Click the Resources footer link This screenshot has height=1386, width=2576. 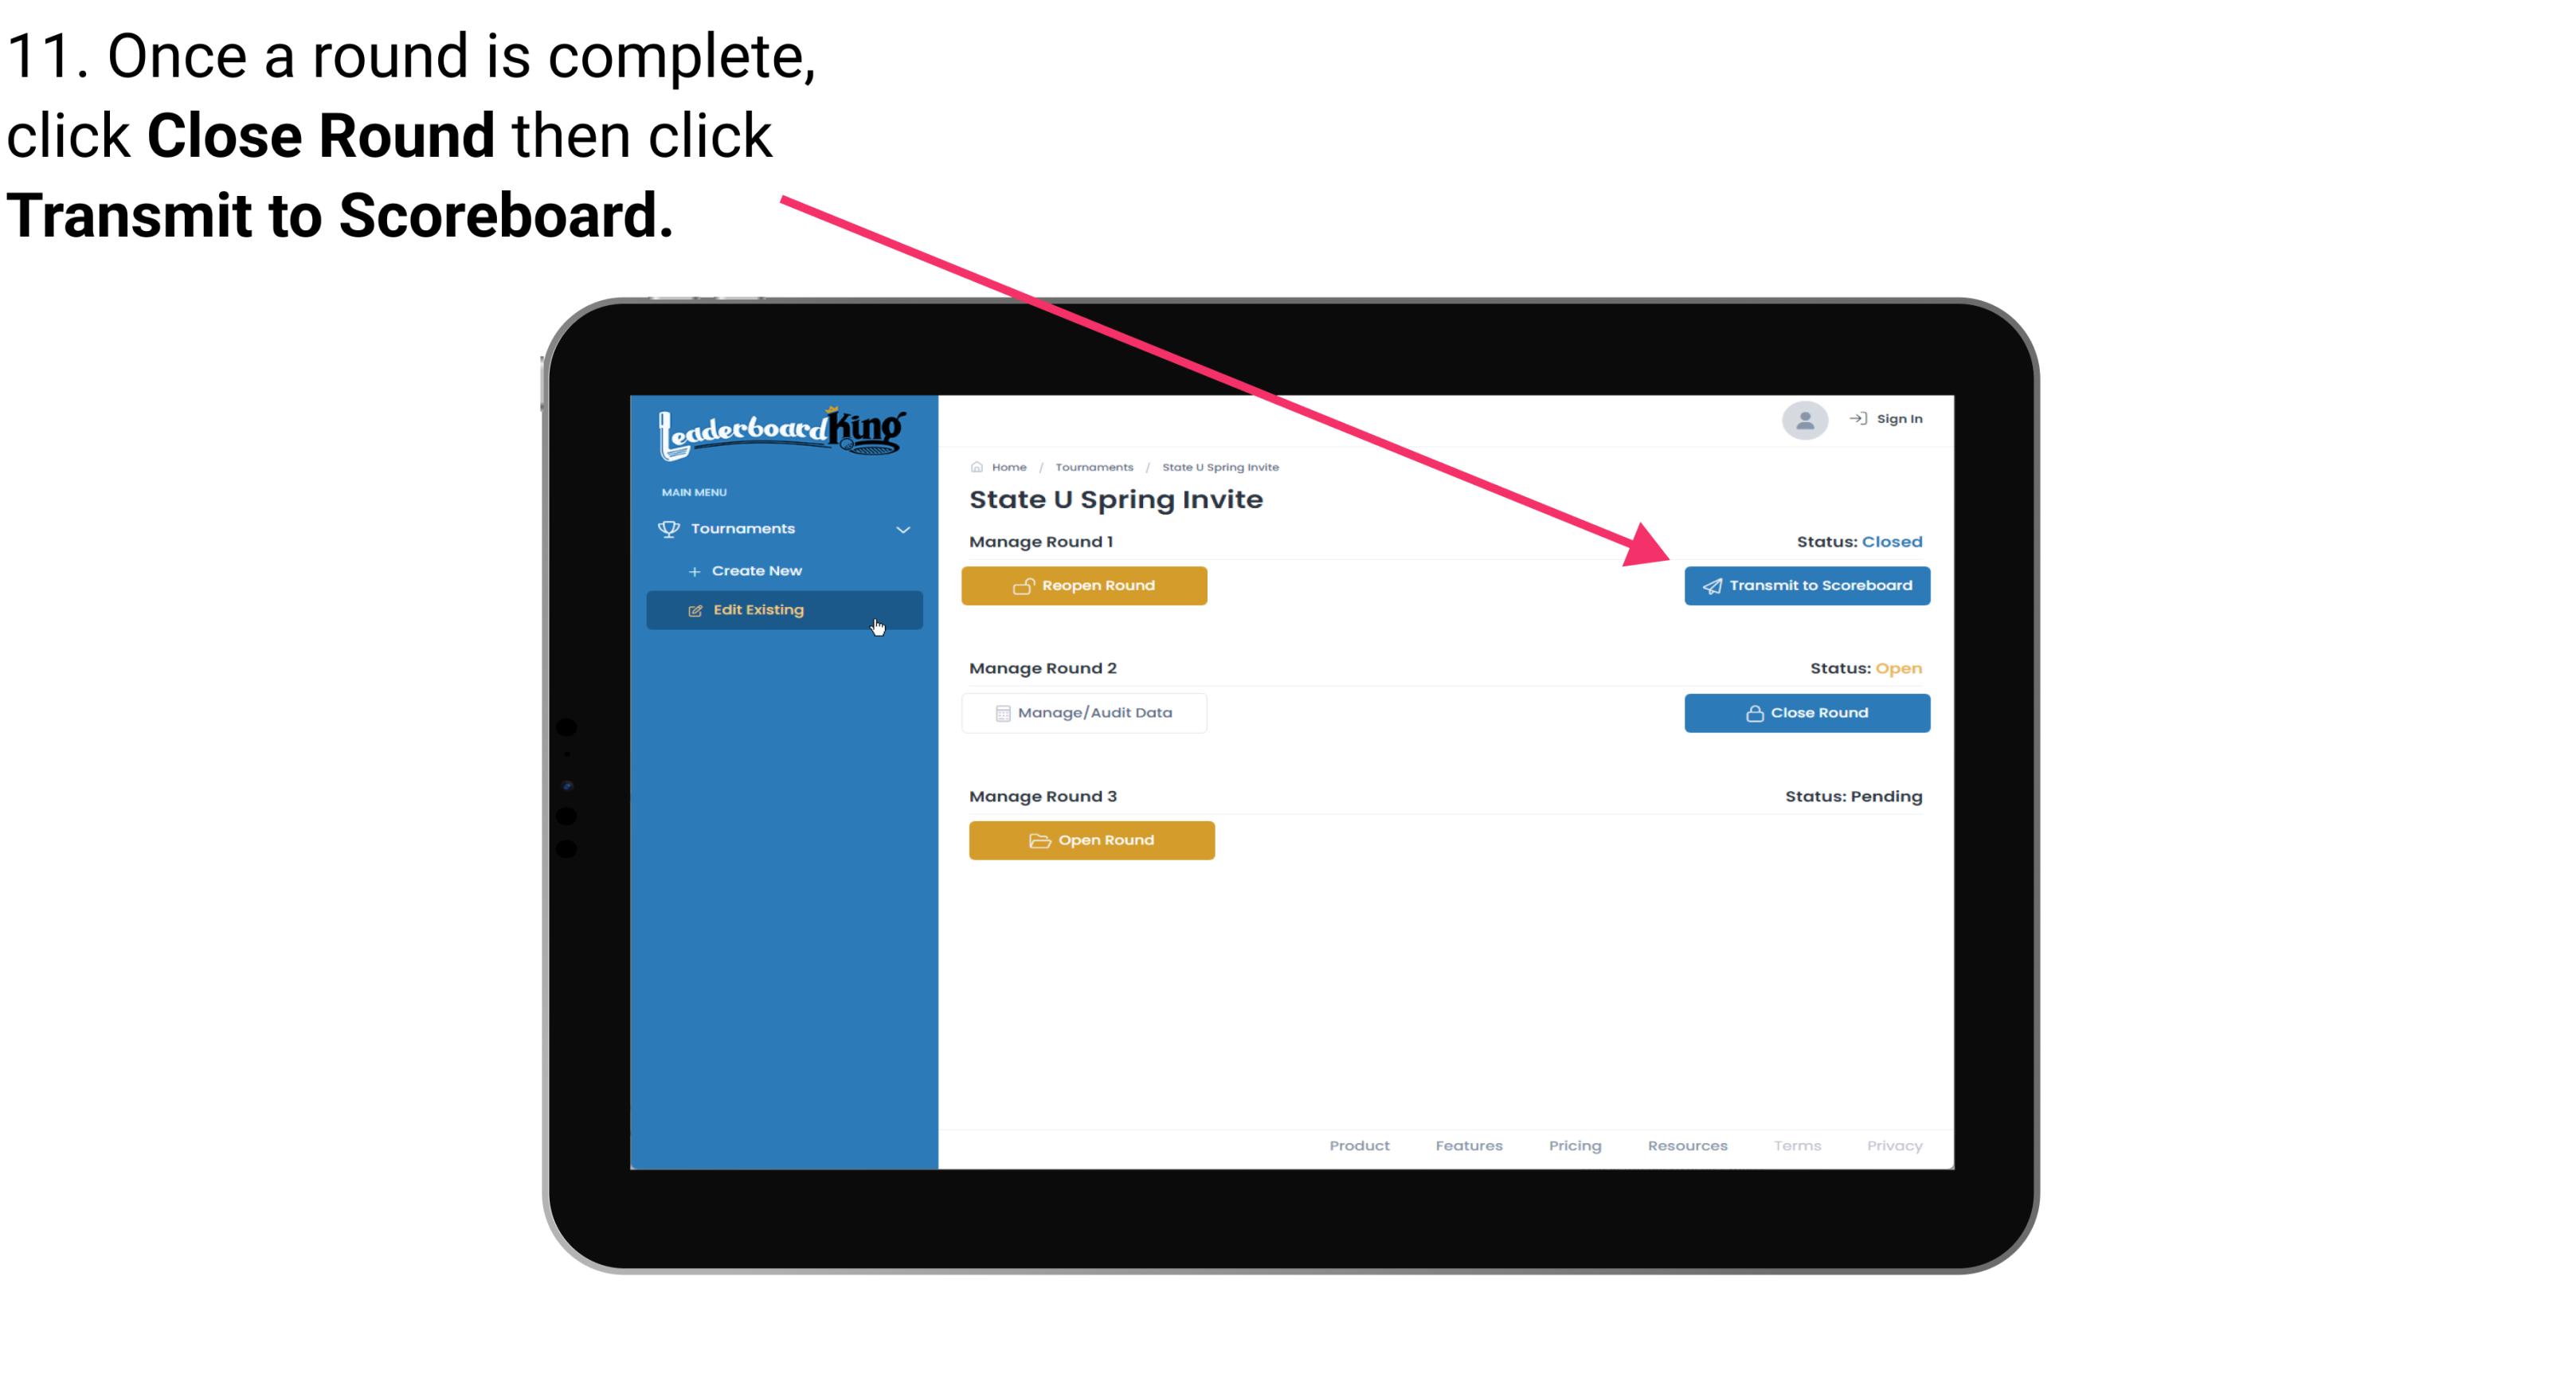pyautogui.click(x=1685, y=1145)
